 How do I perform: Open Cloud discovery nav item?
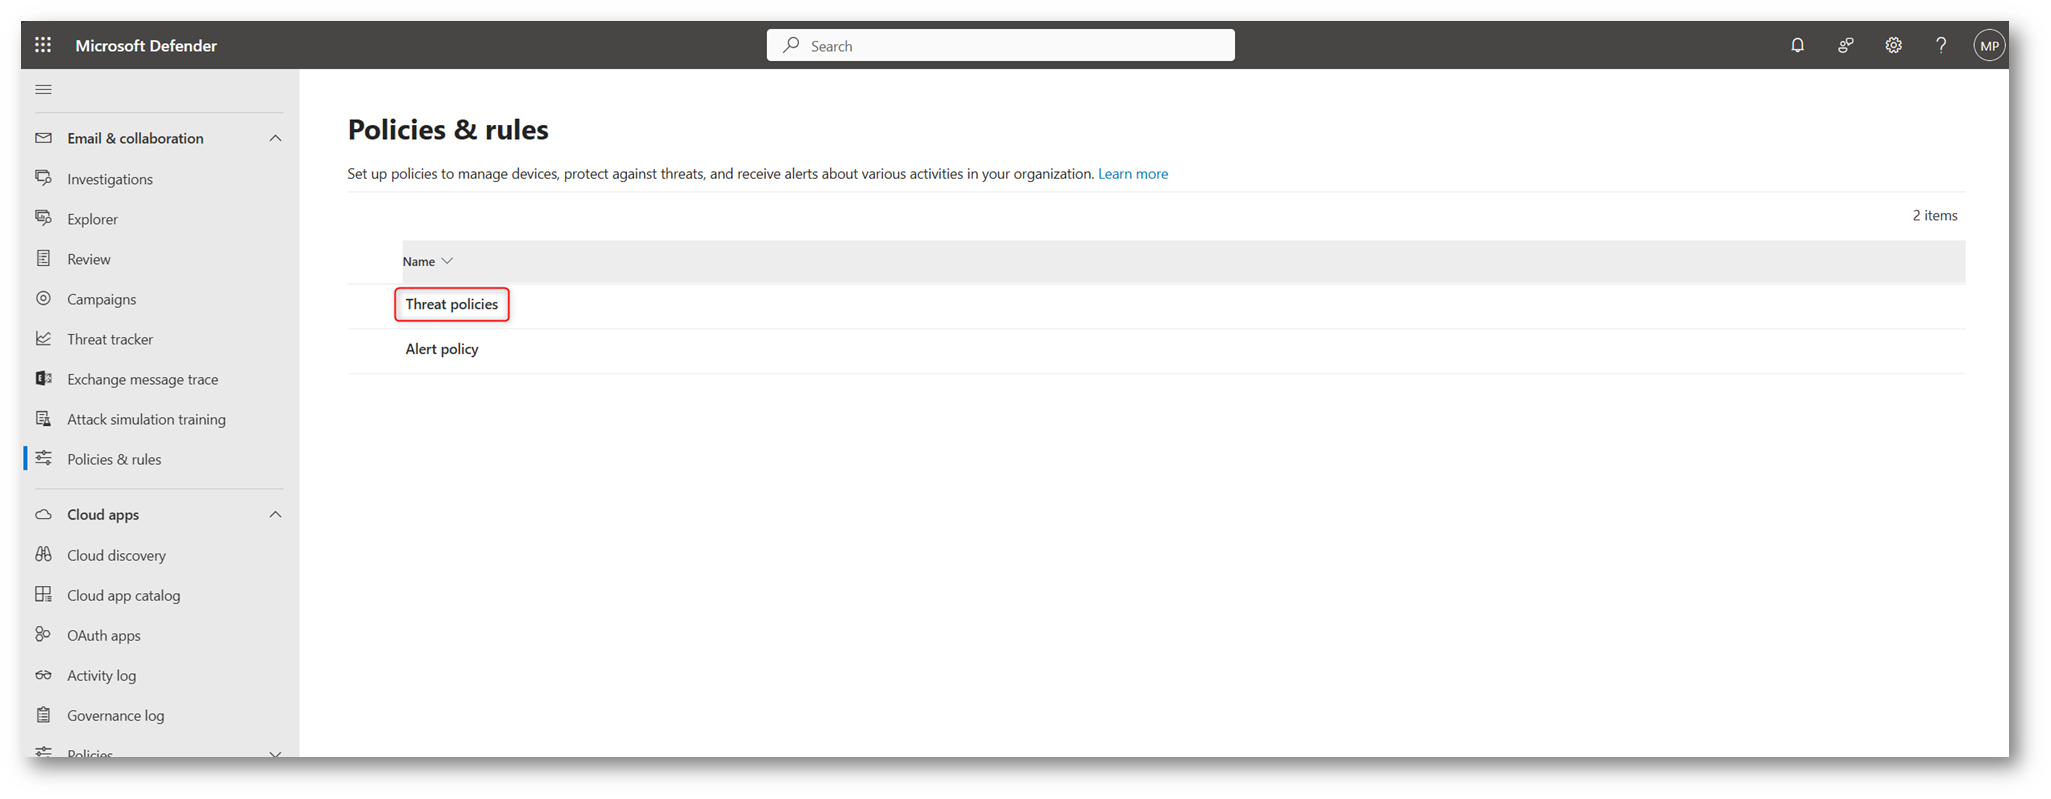click(x=116, y=555)
